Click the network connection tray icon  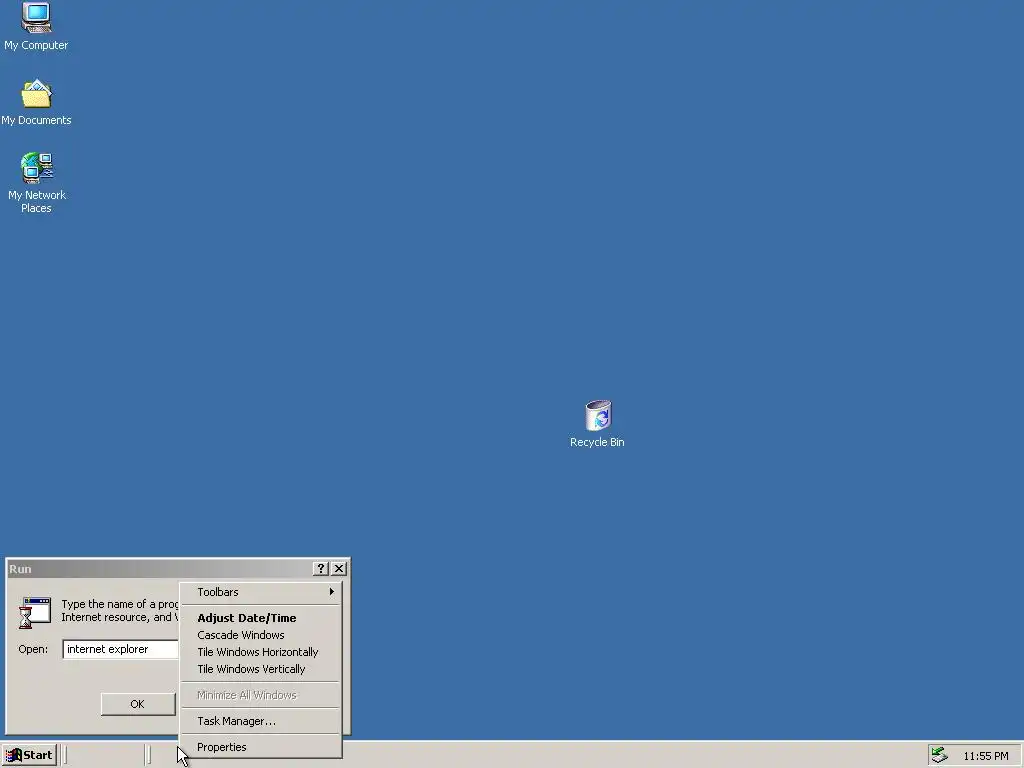click(939, 755)
